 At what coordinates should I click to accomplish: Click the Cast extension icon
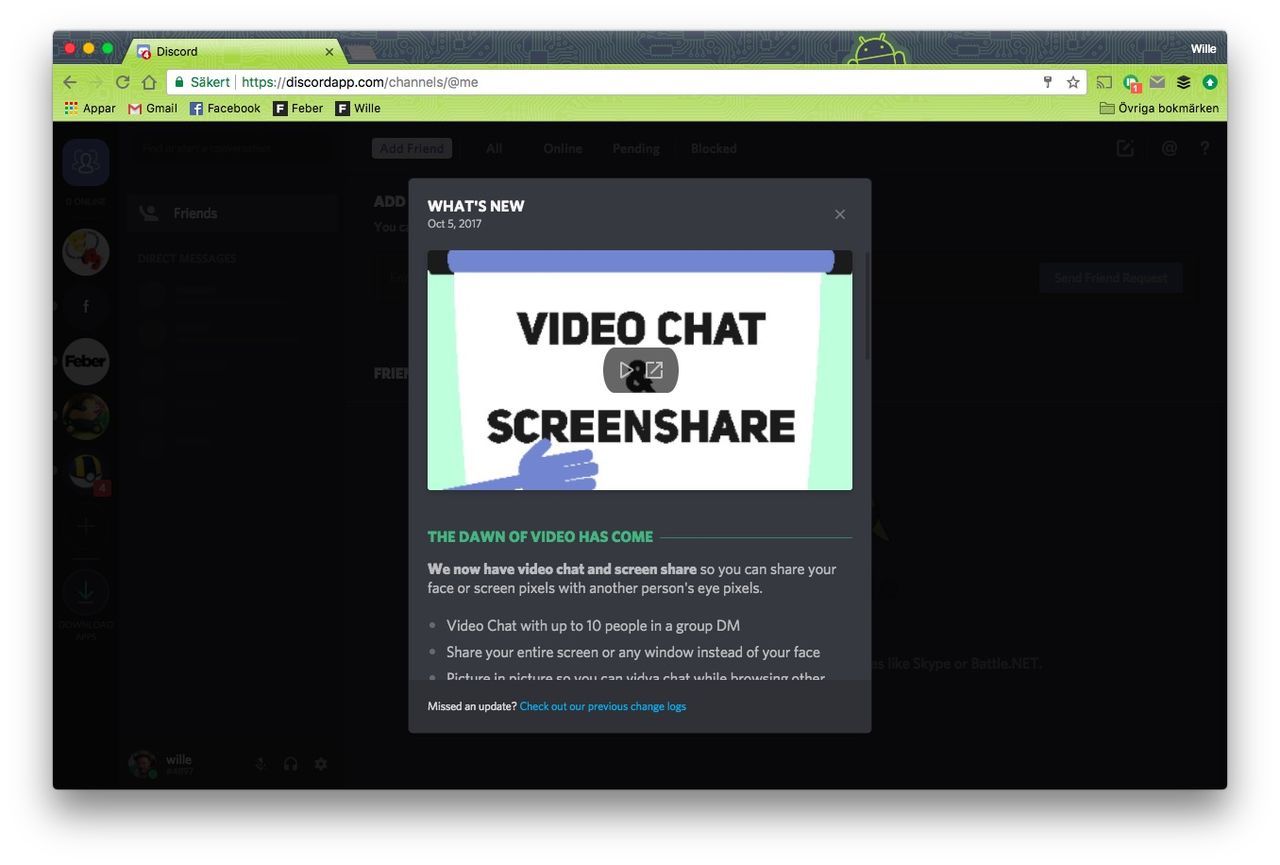pyautogui.click(x=1104, y=82)
